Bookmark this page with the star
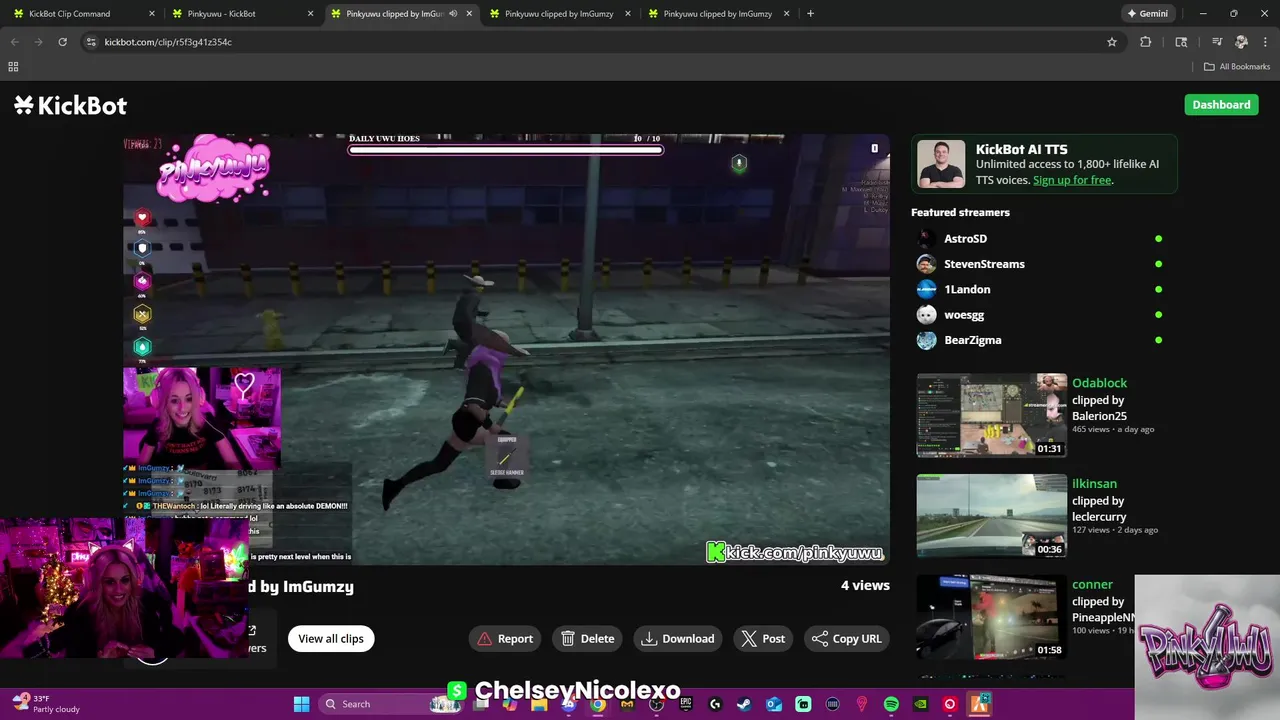 1111,42
